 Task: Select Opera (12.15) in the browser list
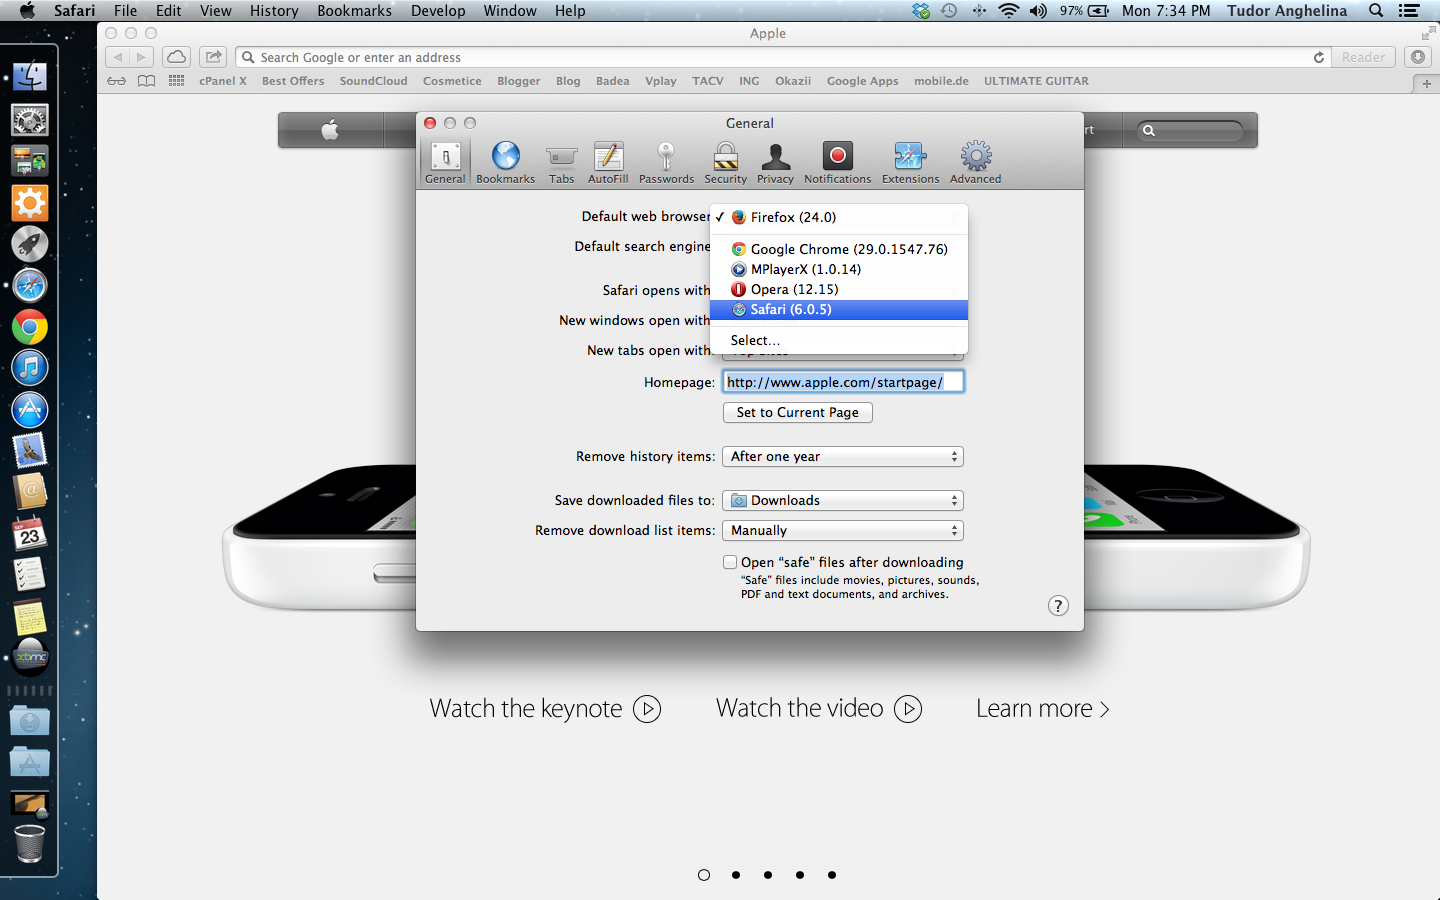pyautogui.click(x=838, y=289)
